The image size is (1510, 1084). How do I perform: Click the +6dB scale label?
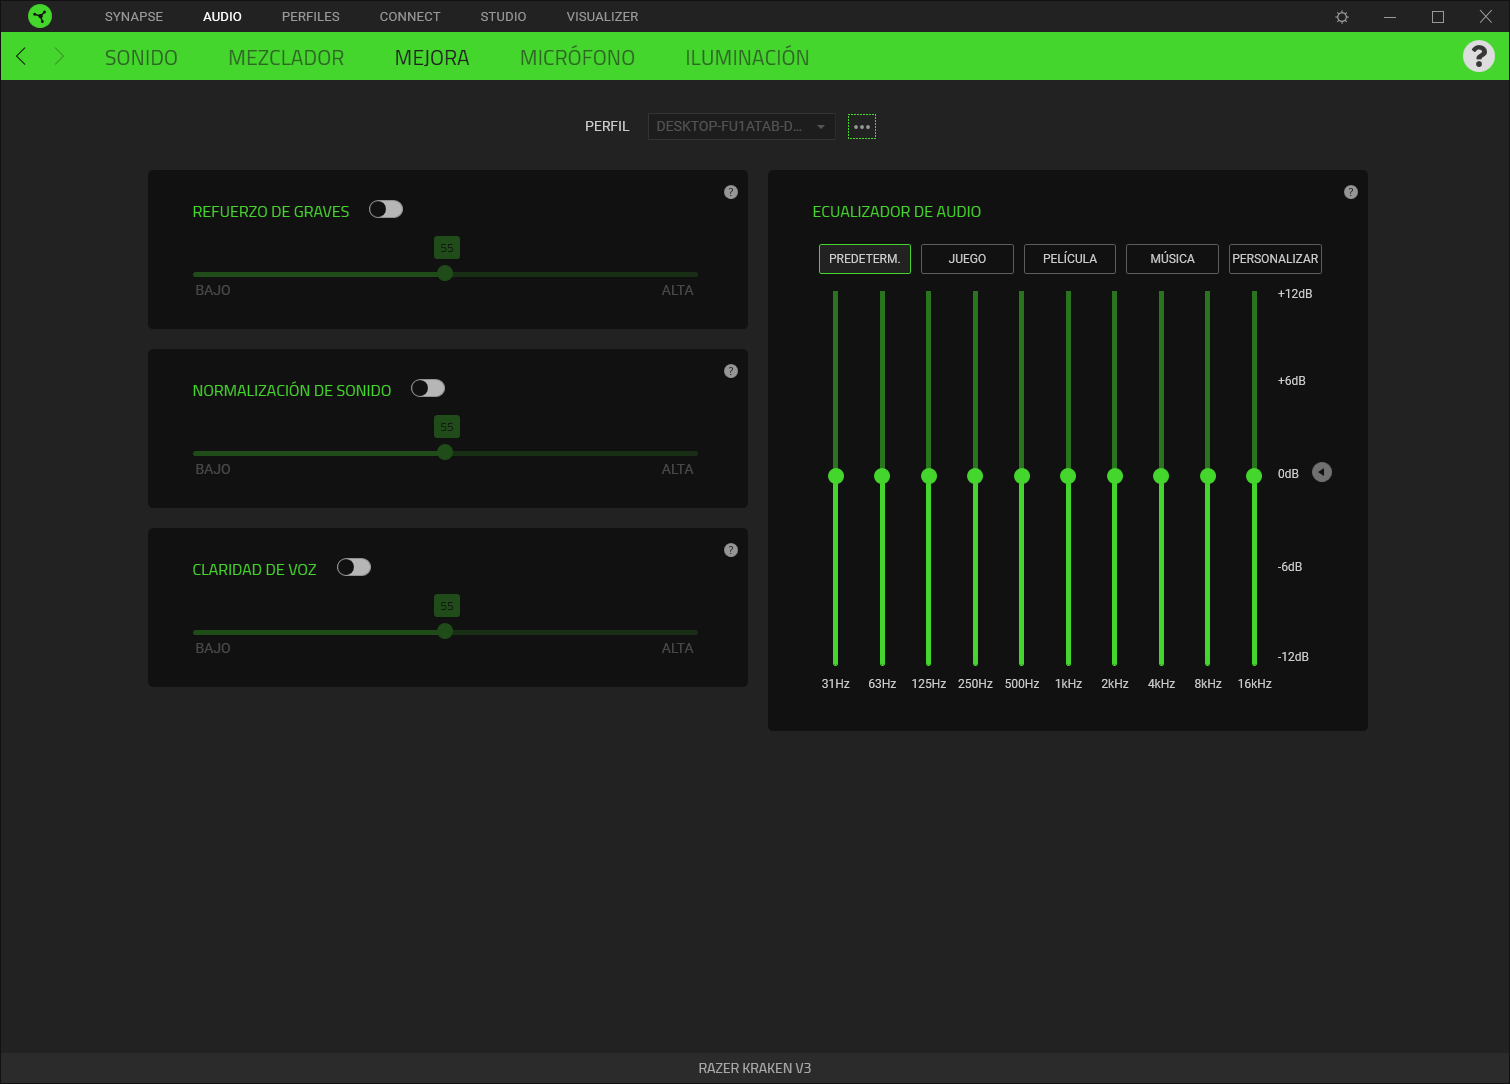[1291, 381]
